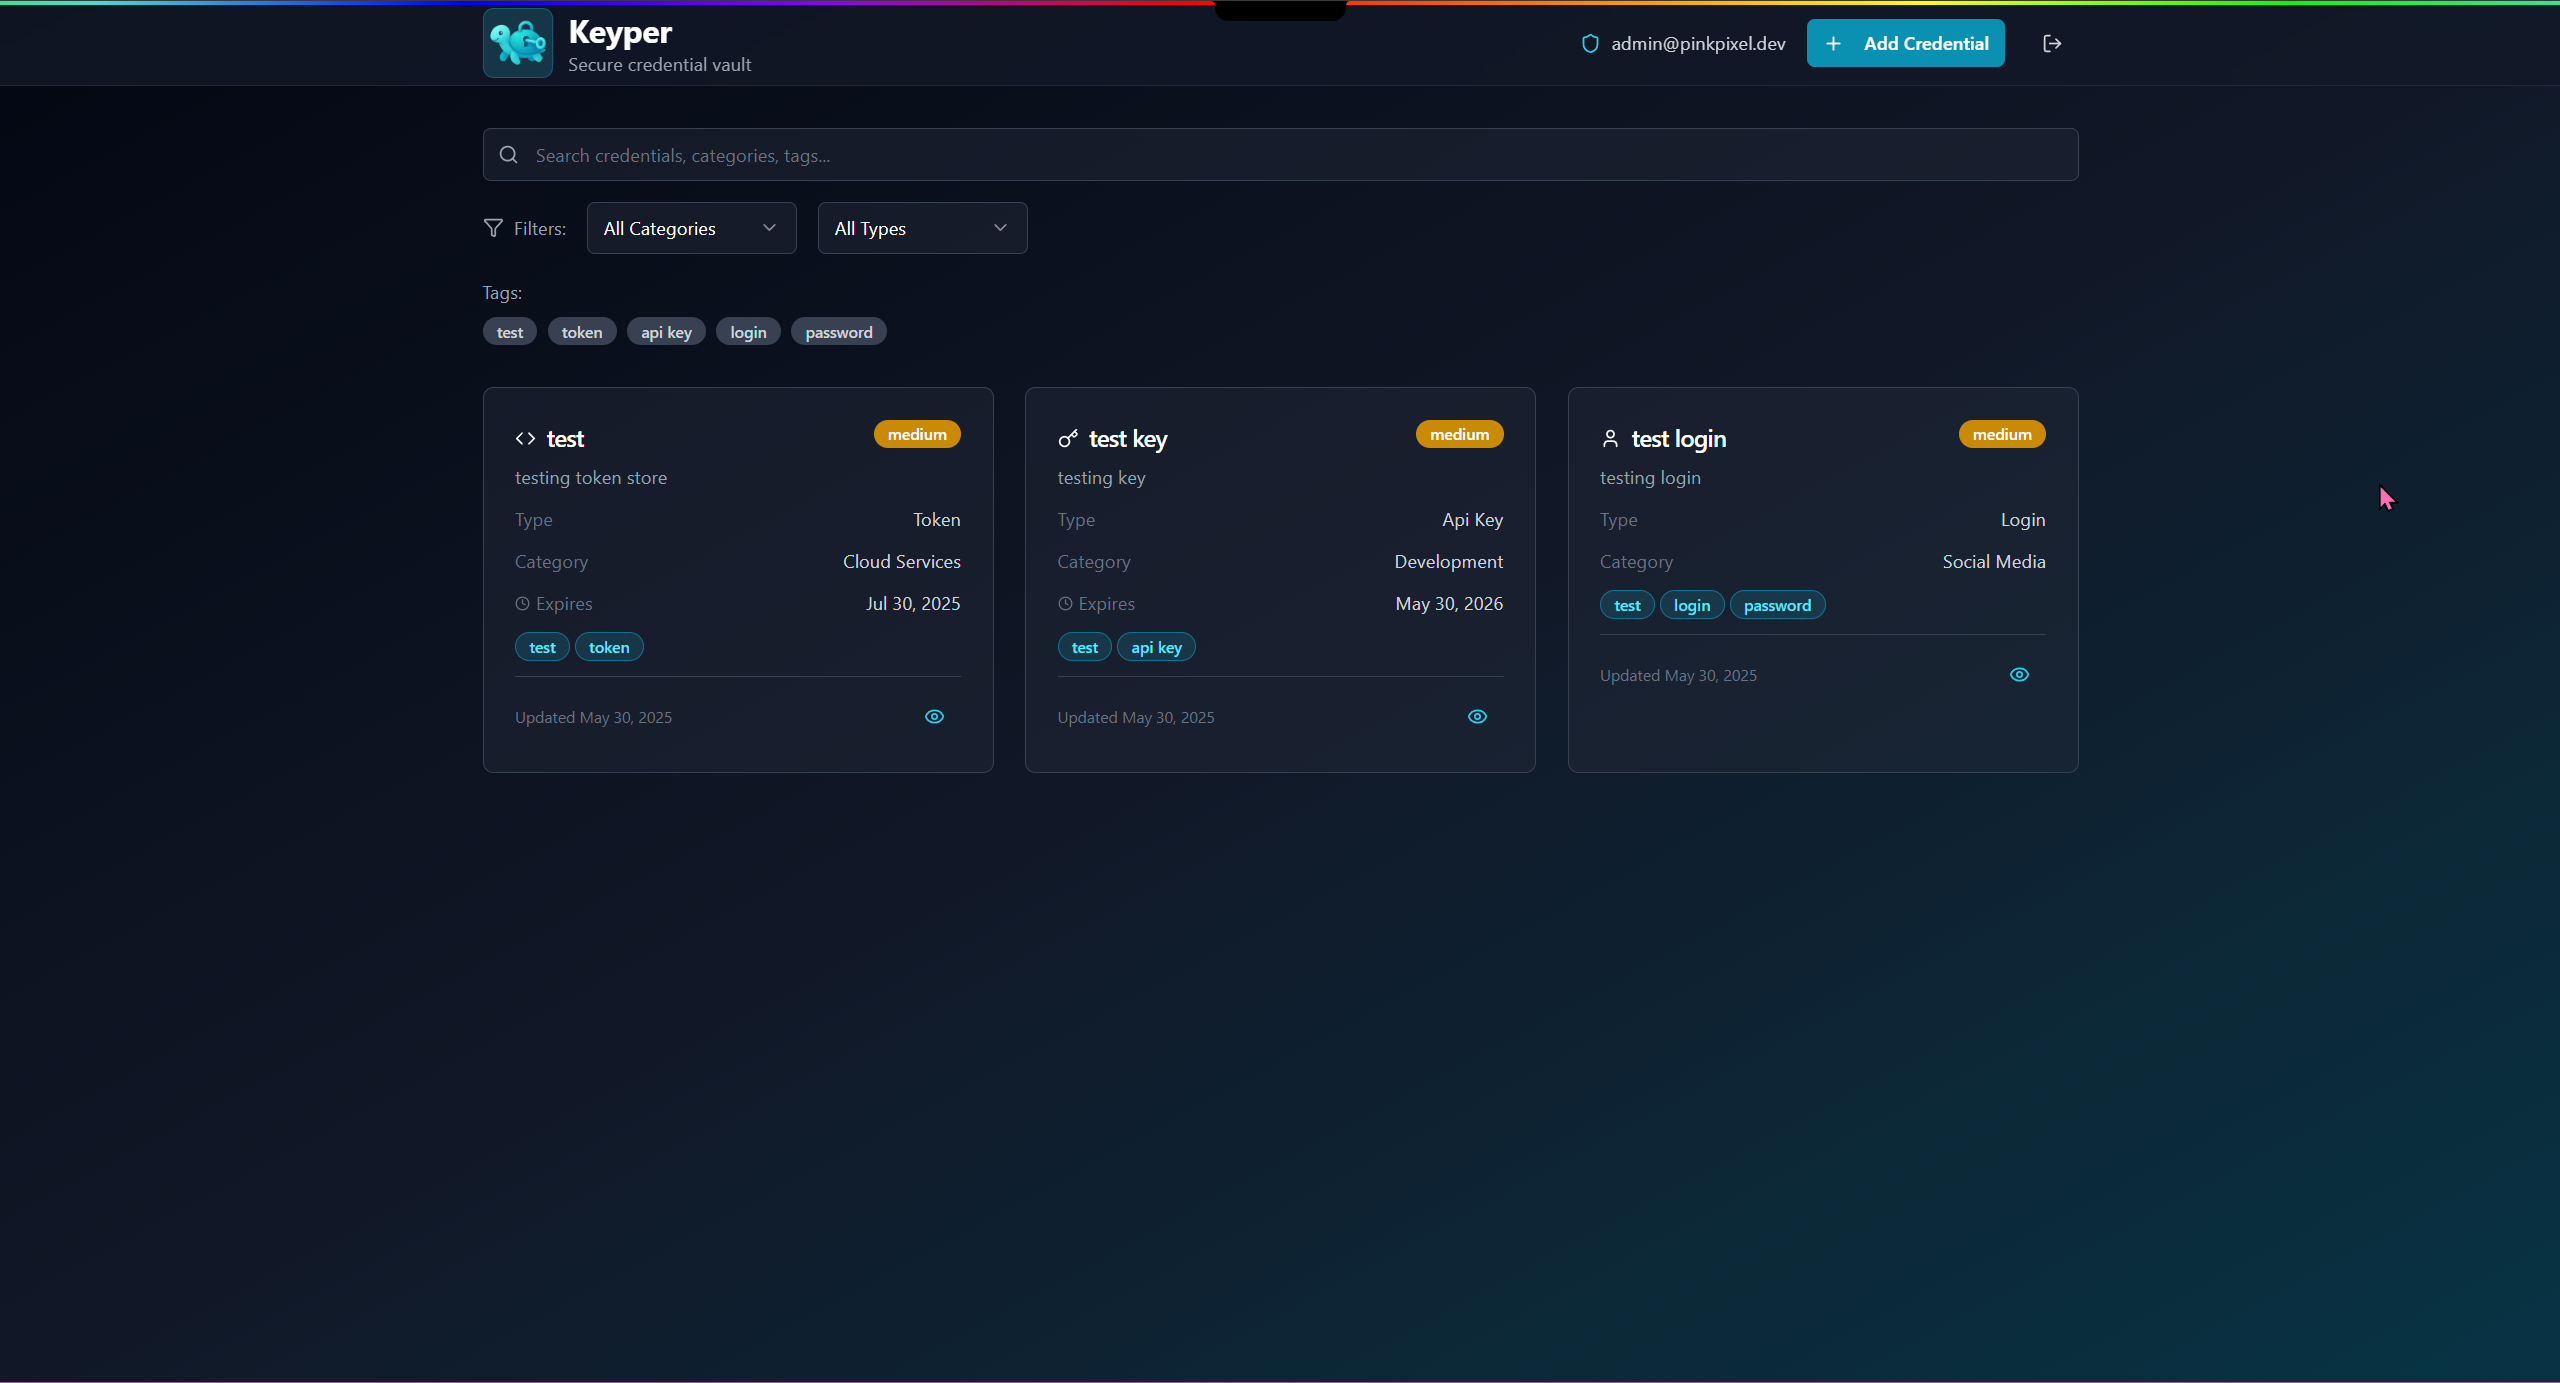
Task: Click clock icon beside May 30, 2026 expiry
Action: [x=1065, y=603]
